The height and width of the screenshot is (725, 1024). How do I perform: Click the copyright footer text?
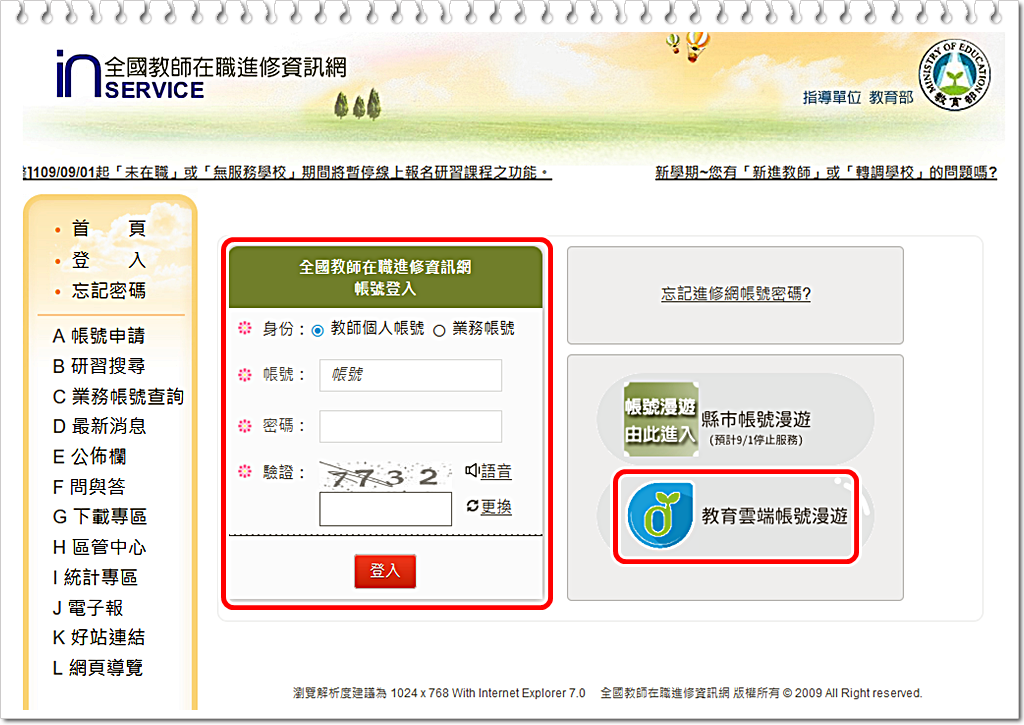[x=761, y=693]
